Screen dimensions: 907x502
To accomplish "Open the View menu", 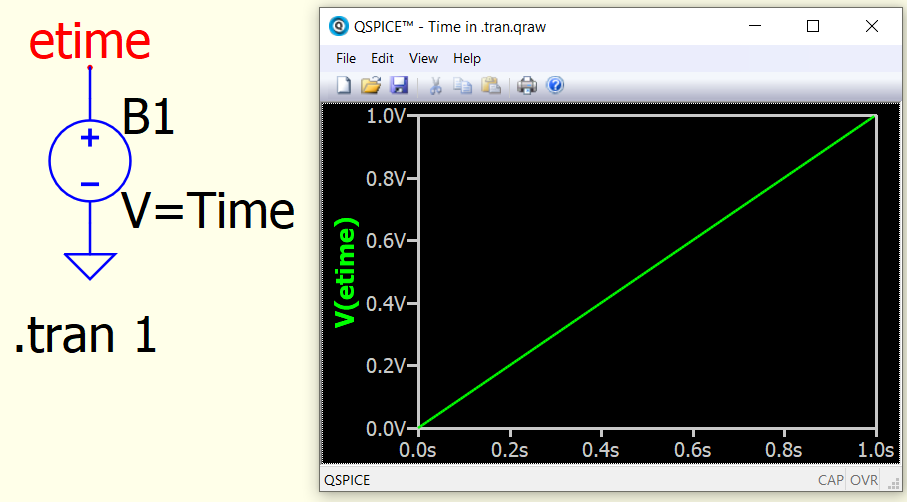I will [x=423, y=58].
